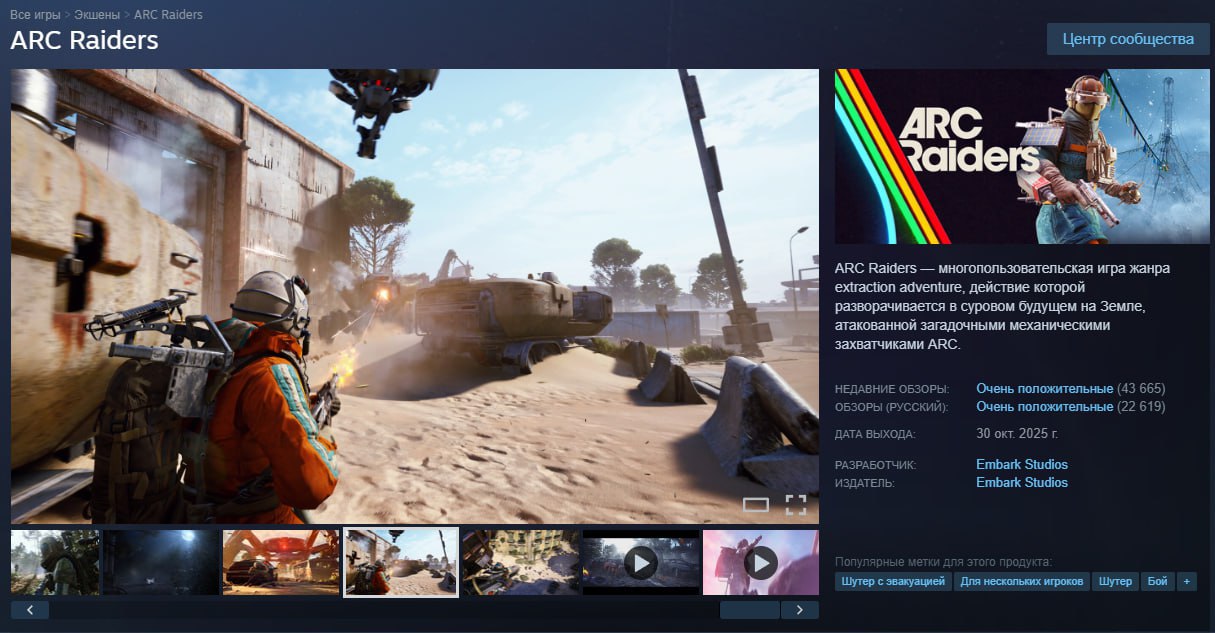Play the dark battlefield video thumbnail
Viewport: 1215px width, 633px height.
640,563
